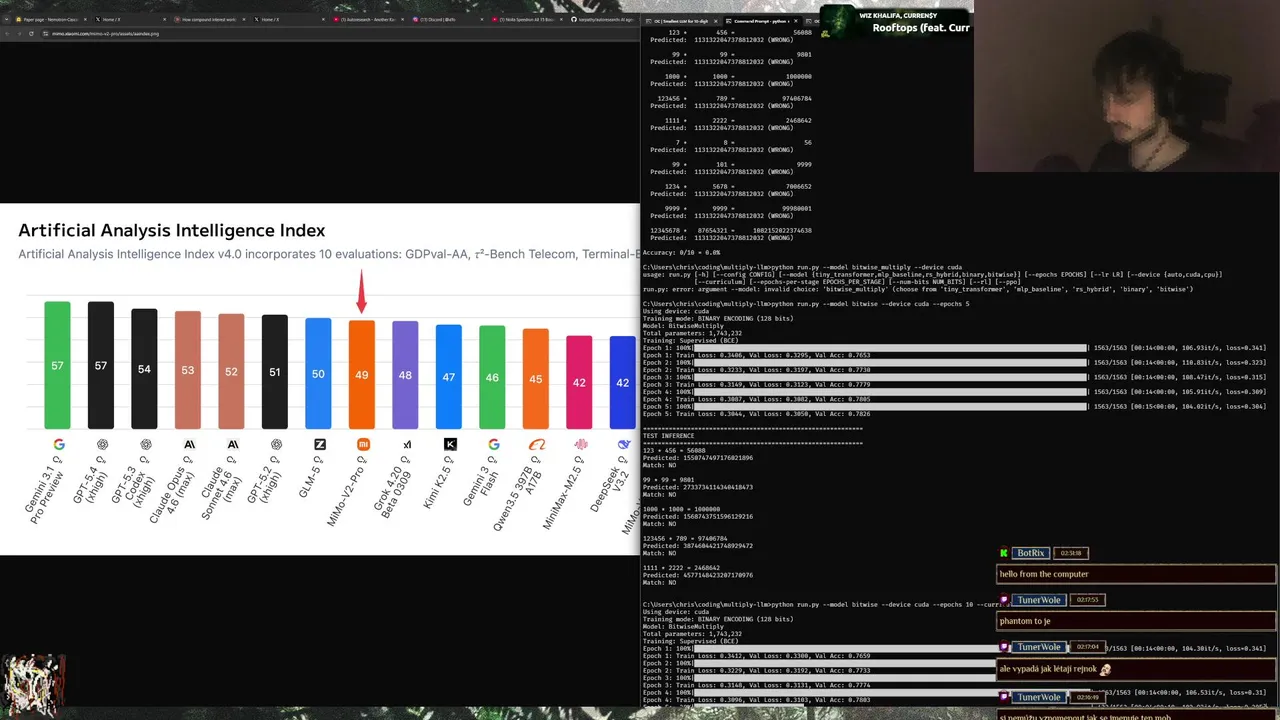
Task: Click TunerWole username stamped 02:17:55
Action: point(1038,600)
